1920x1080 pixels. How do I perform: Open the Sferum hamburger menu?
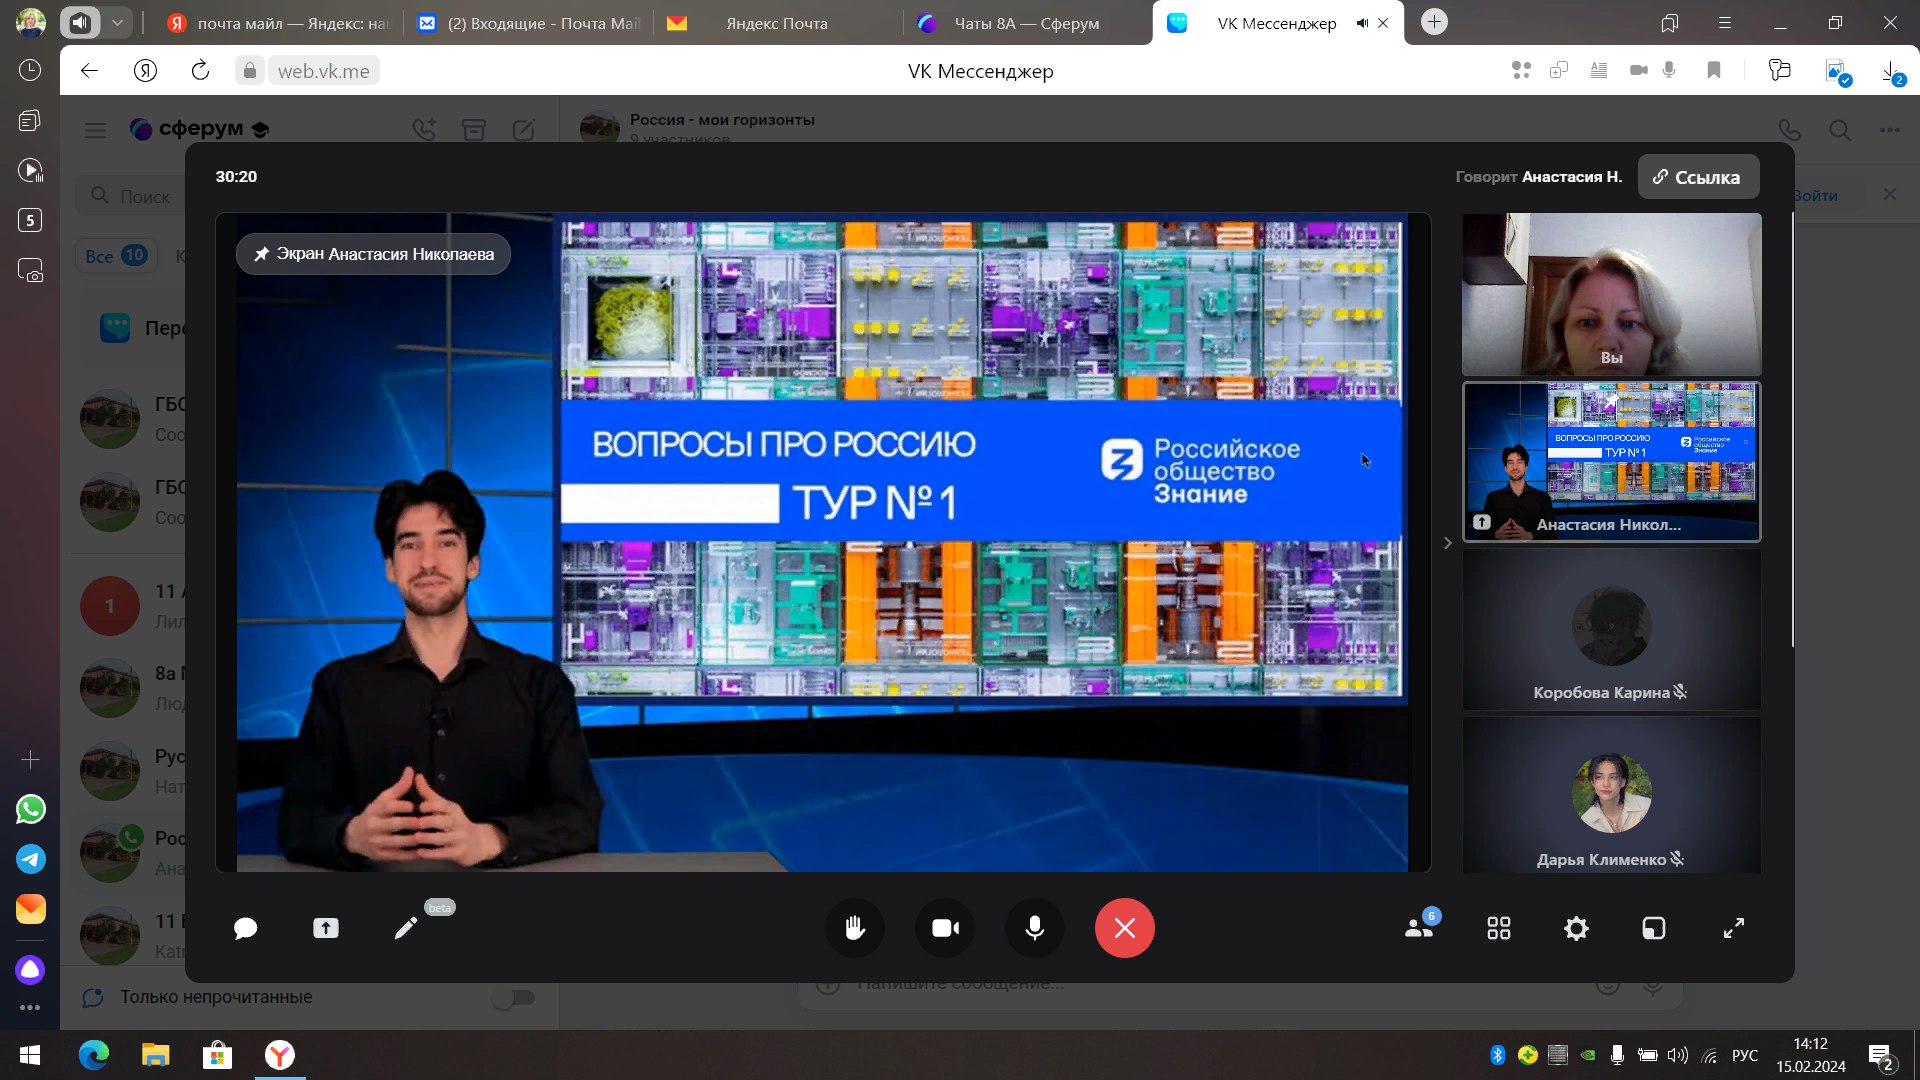point(95,130)
